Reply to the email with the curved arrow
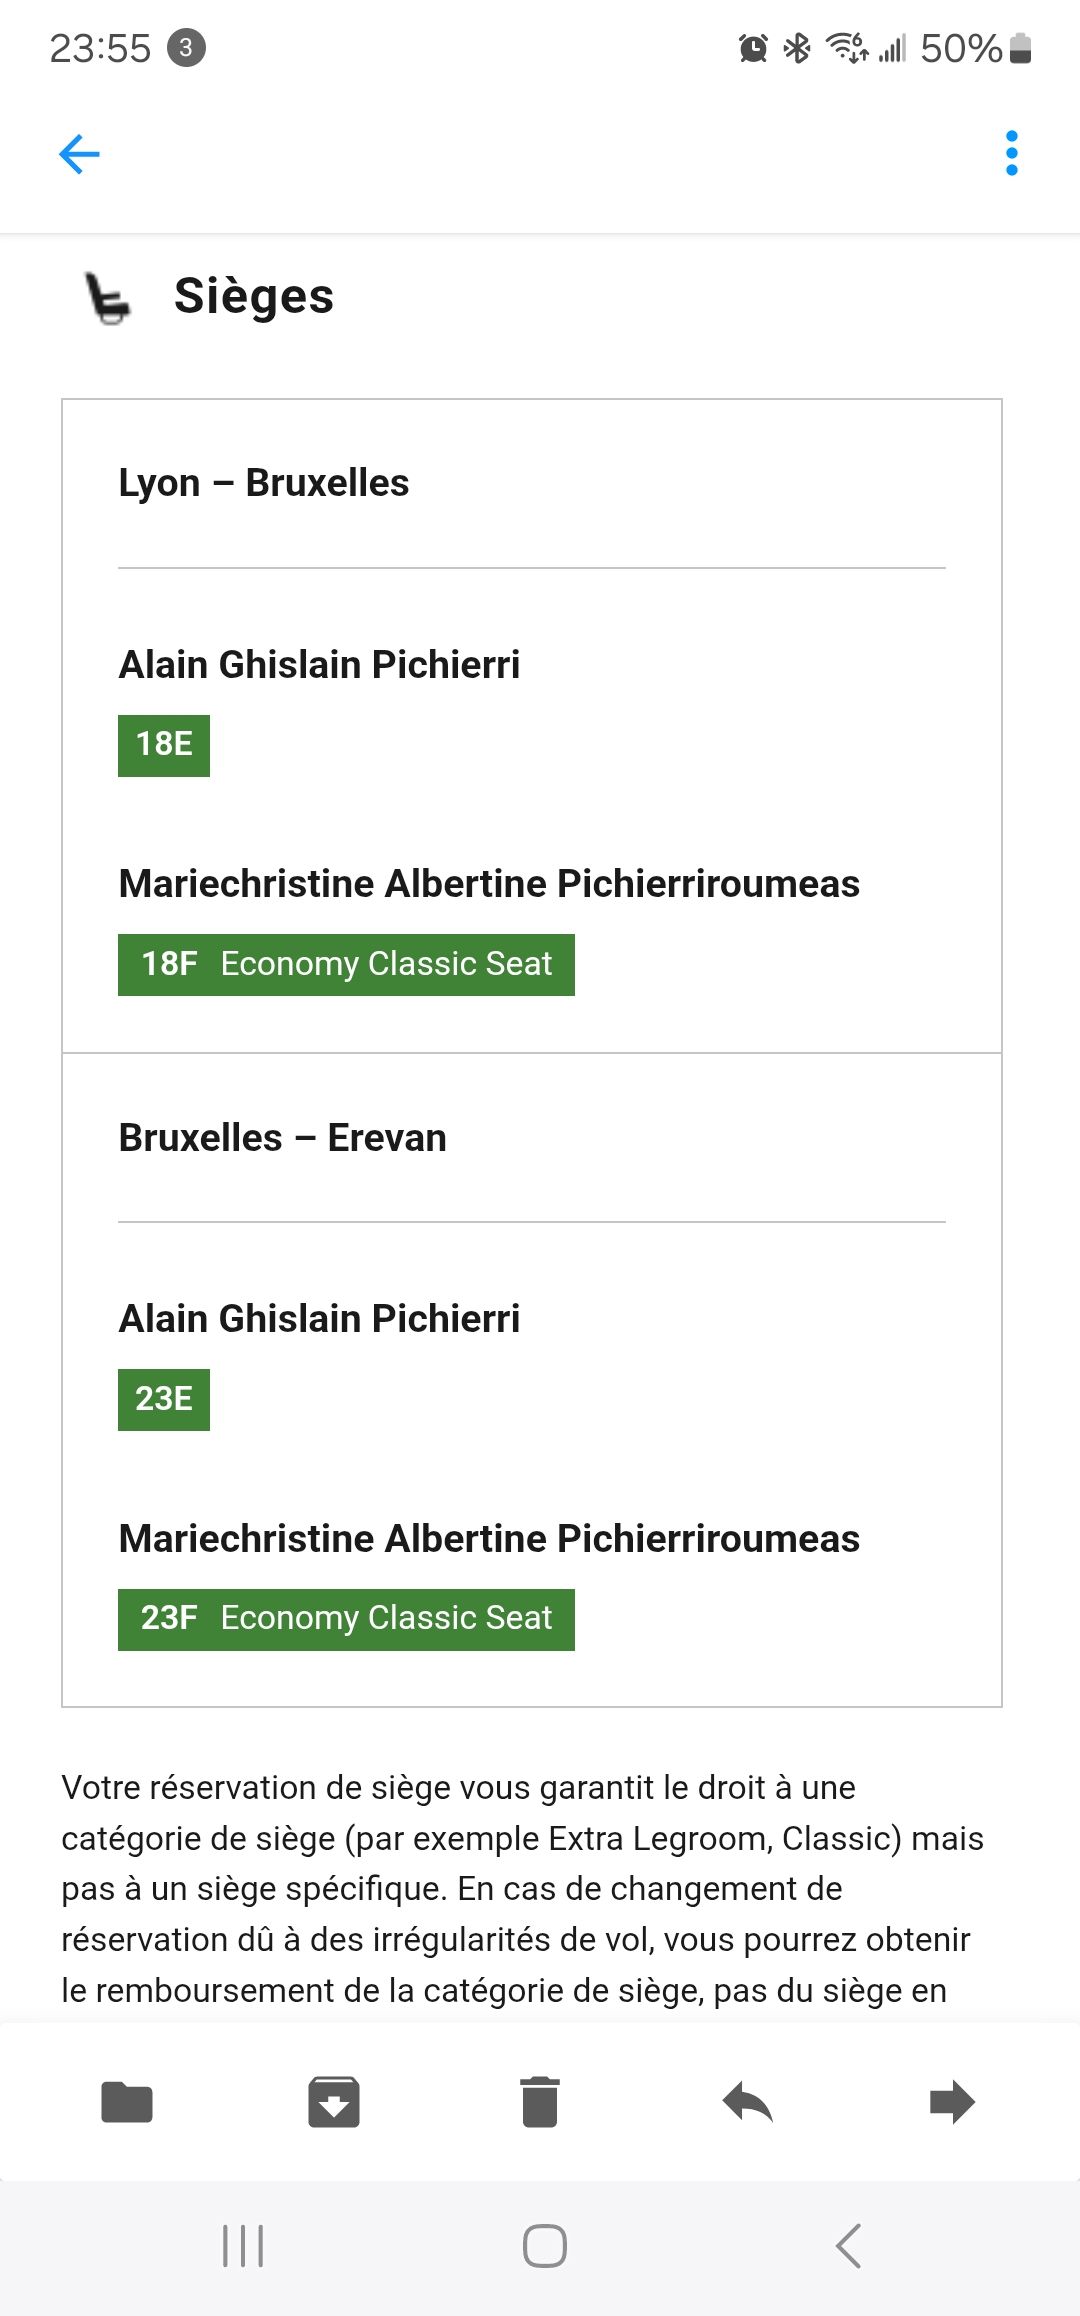 click(x=747, y=2102)
